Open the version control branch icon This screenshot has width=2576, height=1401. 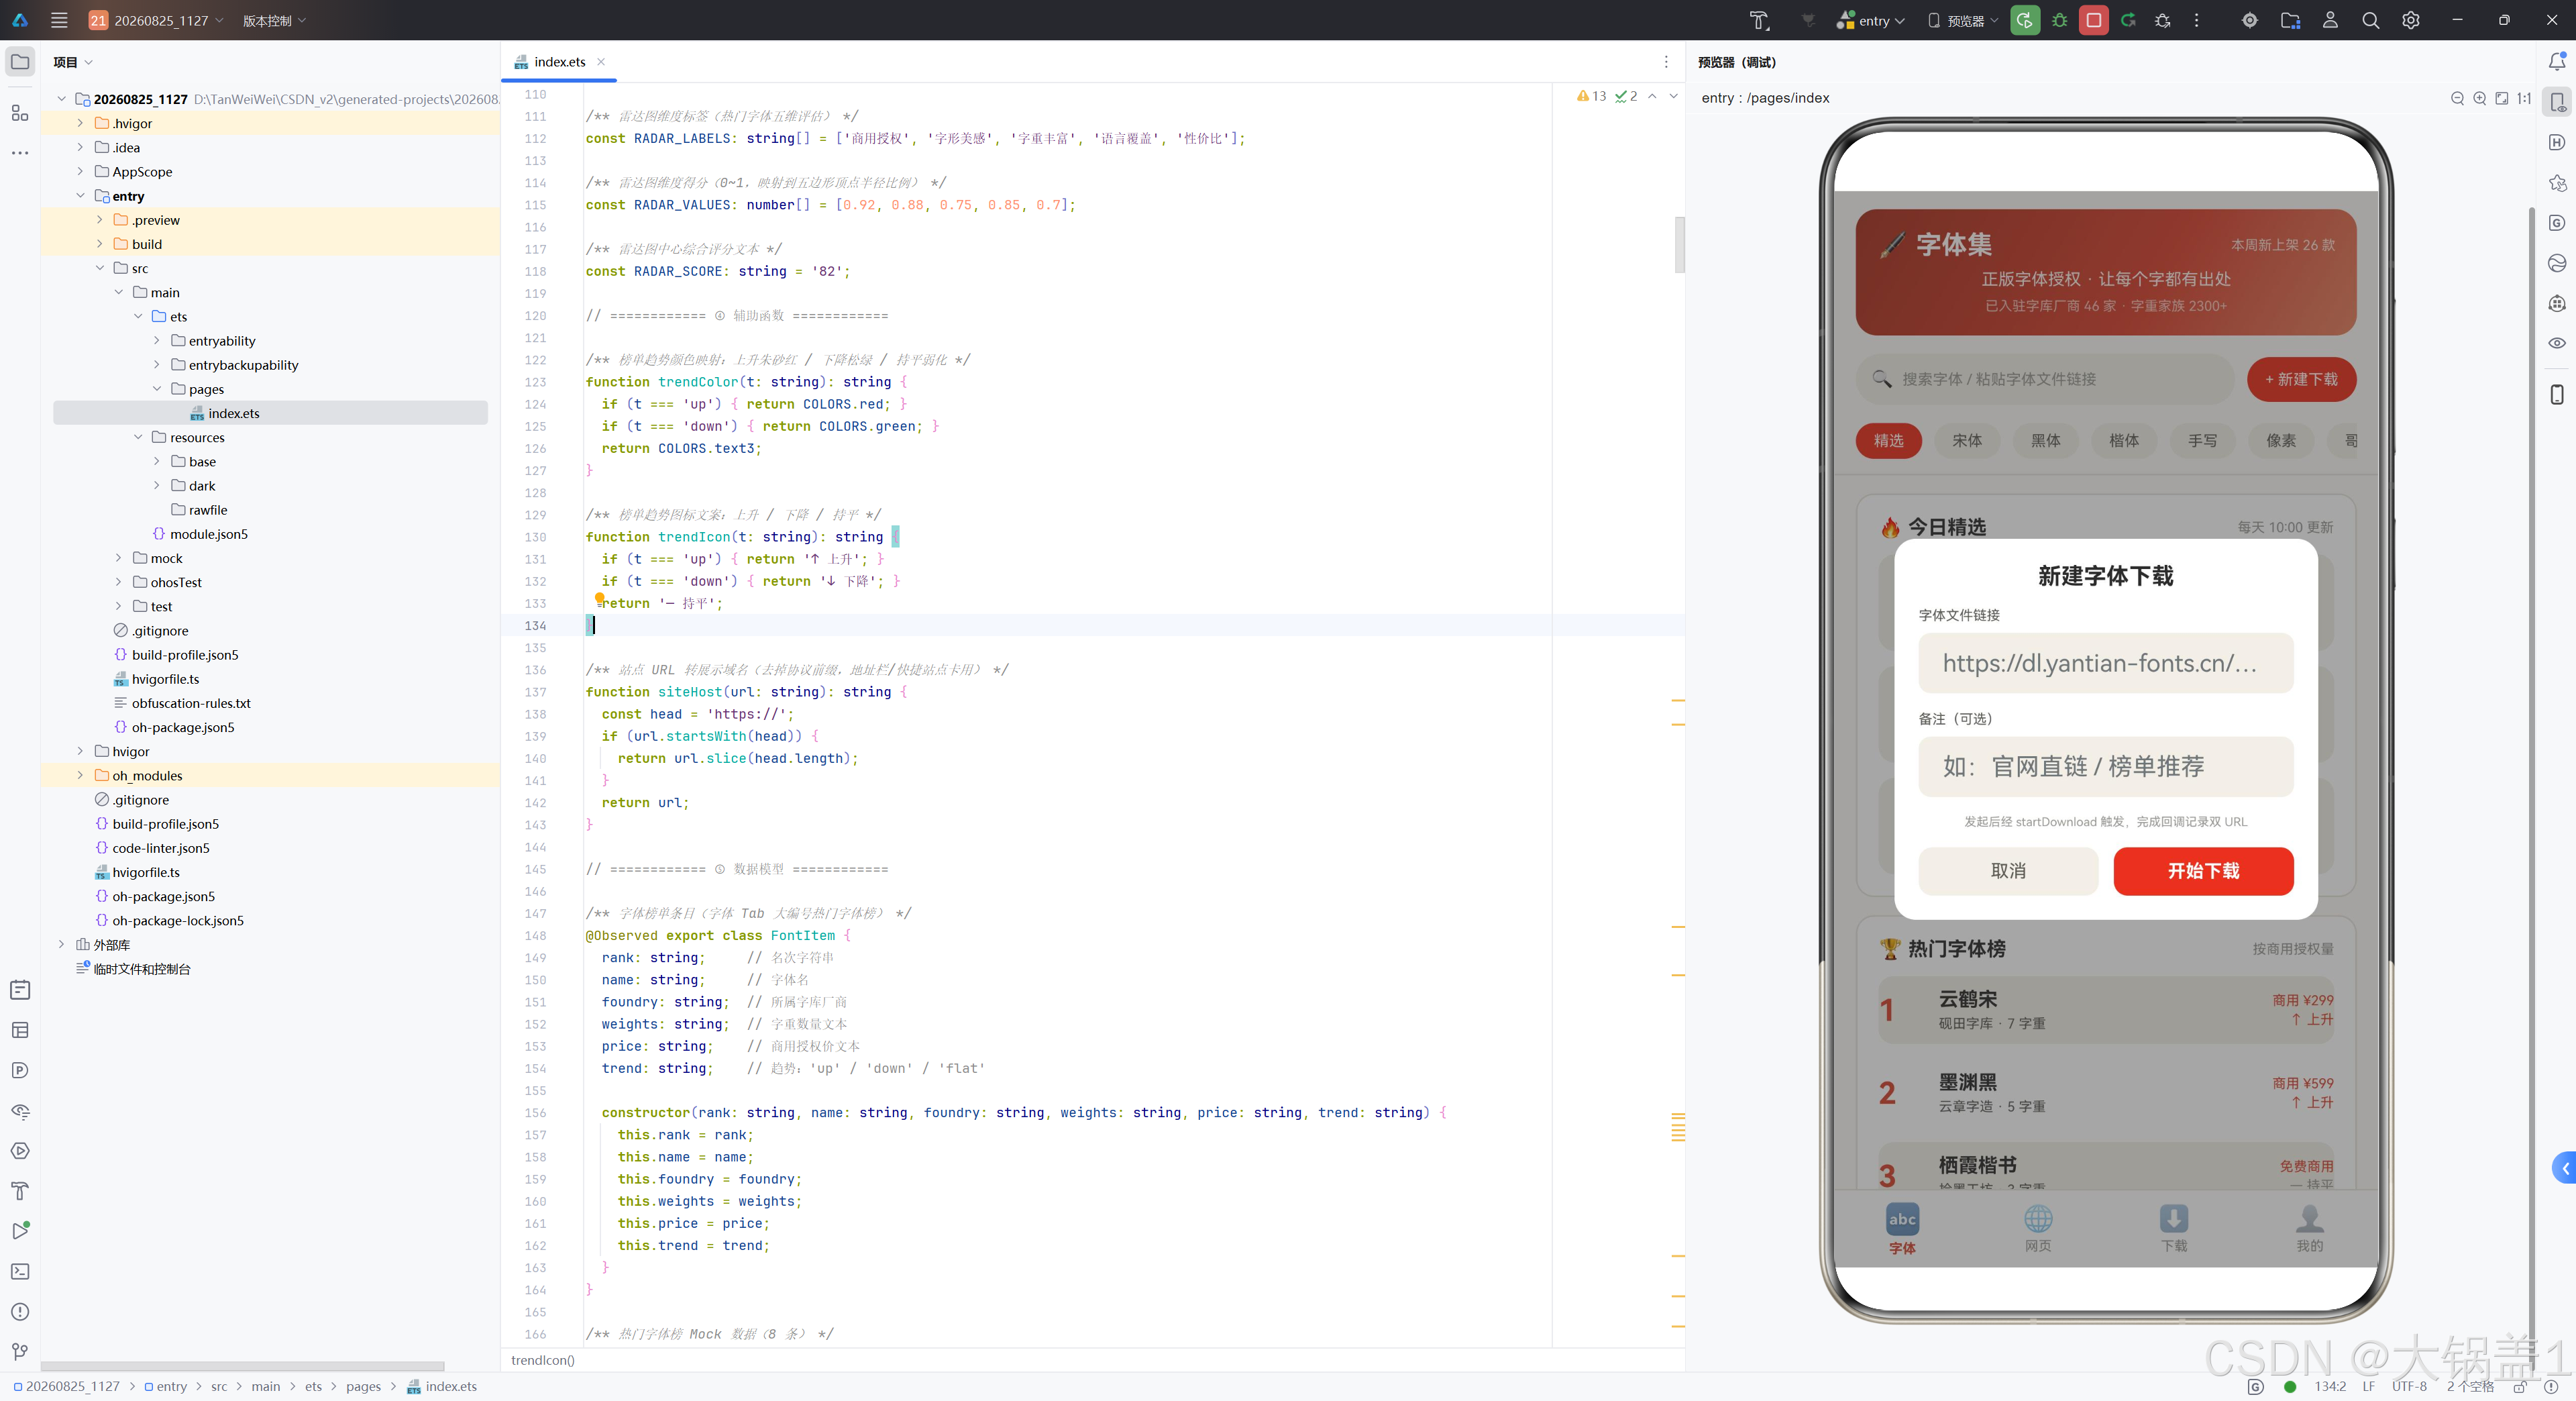[x=20, y=1352]
